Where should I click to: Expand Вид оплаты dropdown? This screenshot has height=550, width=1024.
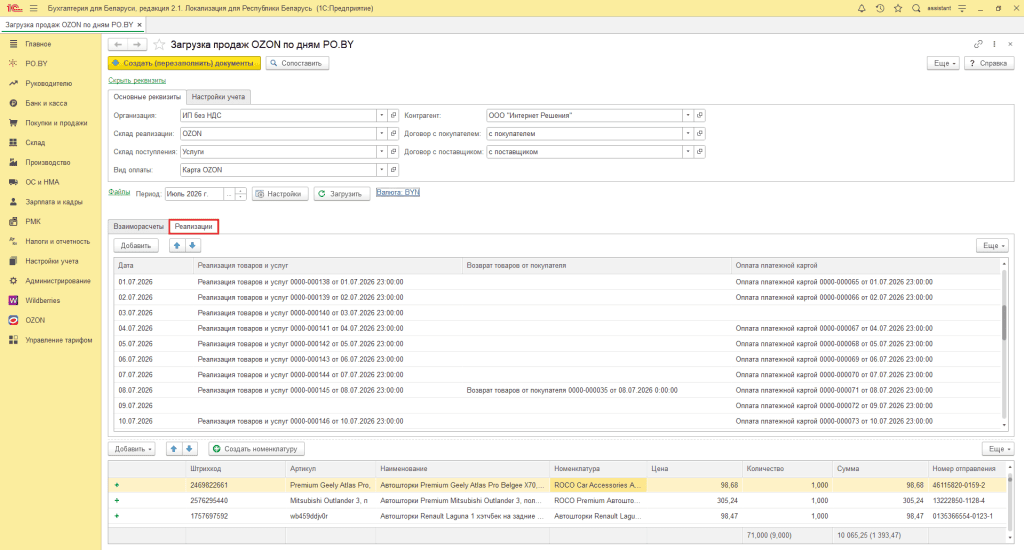pyautogui.click(x=381, y=170)
